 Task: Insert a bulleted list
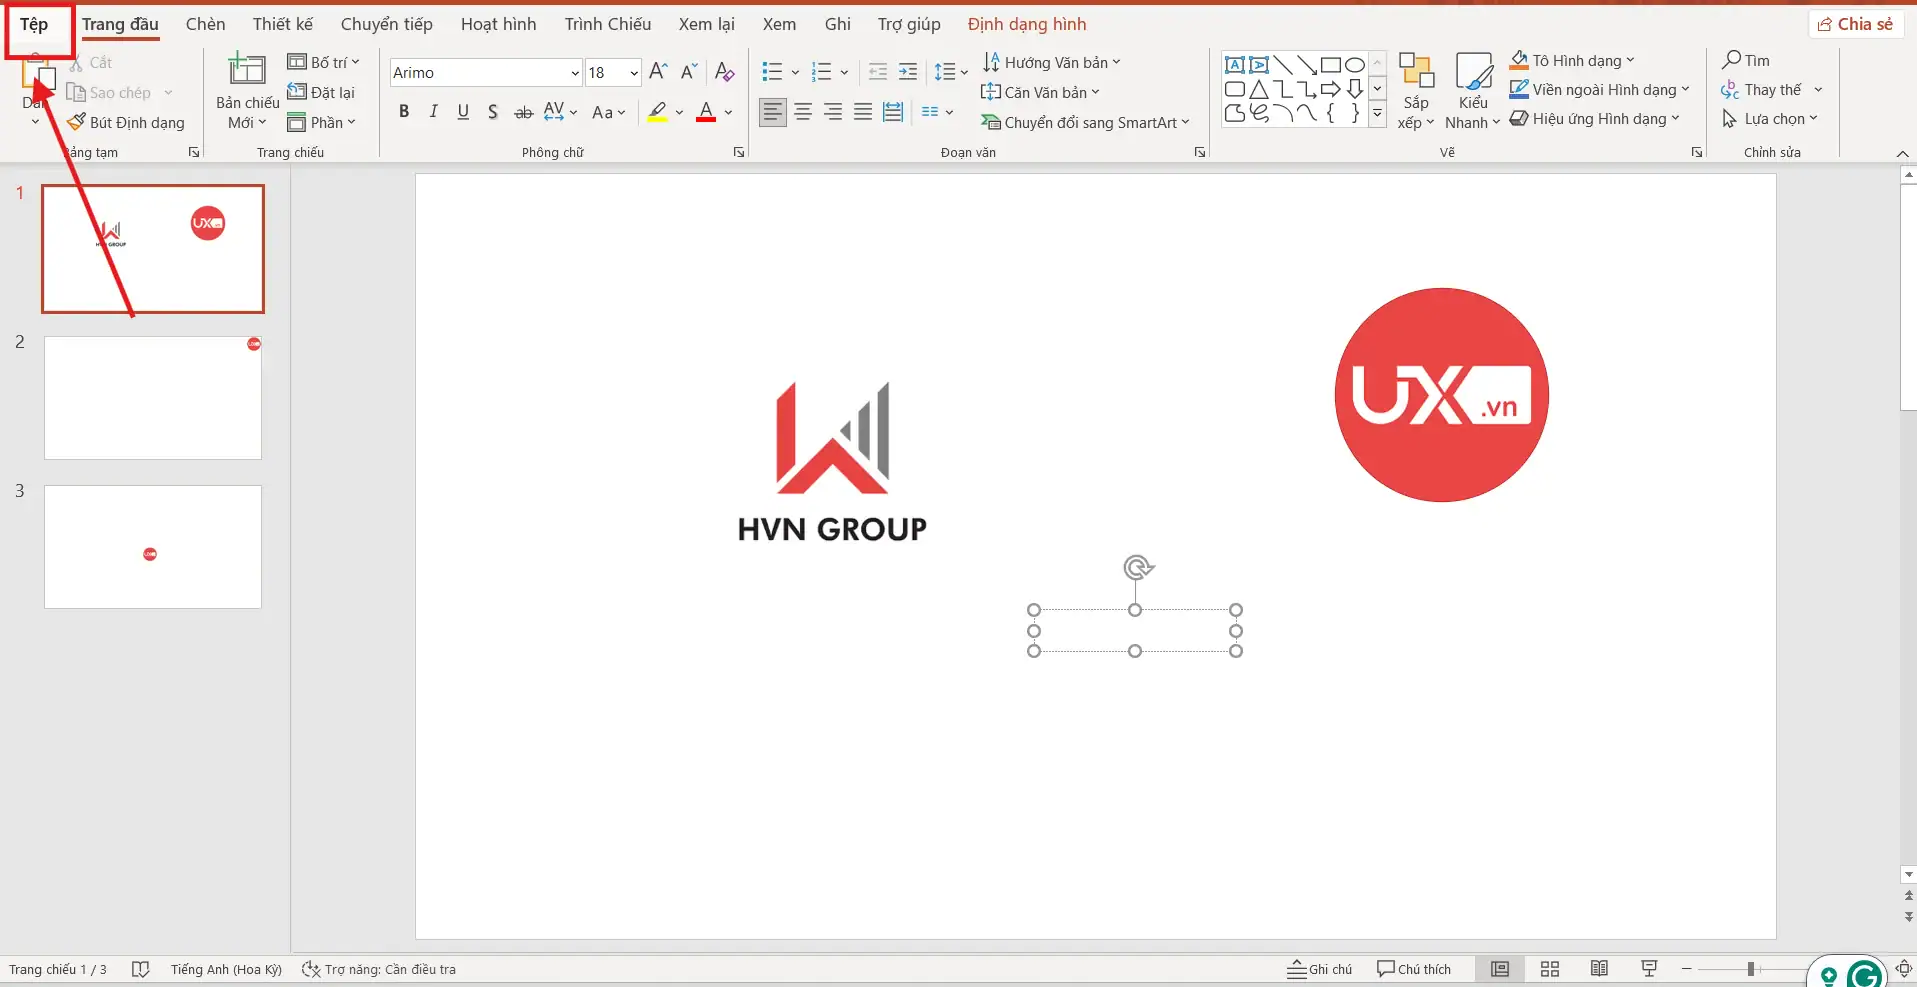point(772,72)
